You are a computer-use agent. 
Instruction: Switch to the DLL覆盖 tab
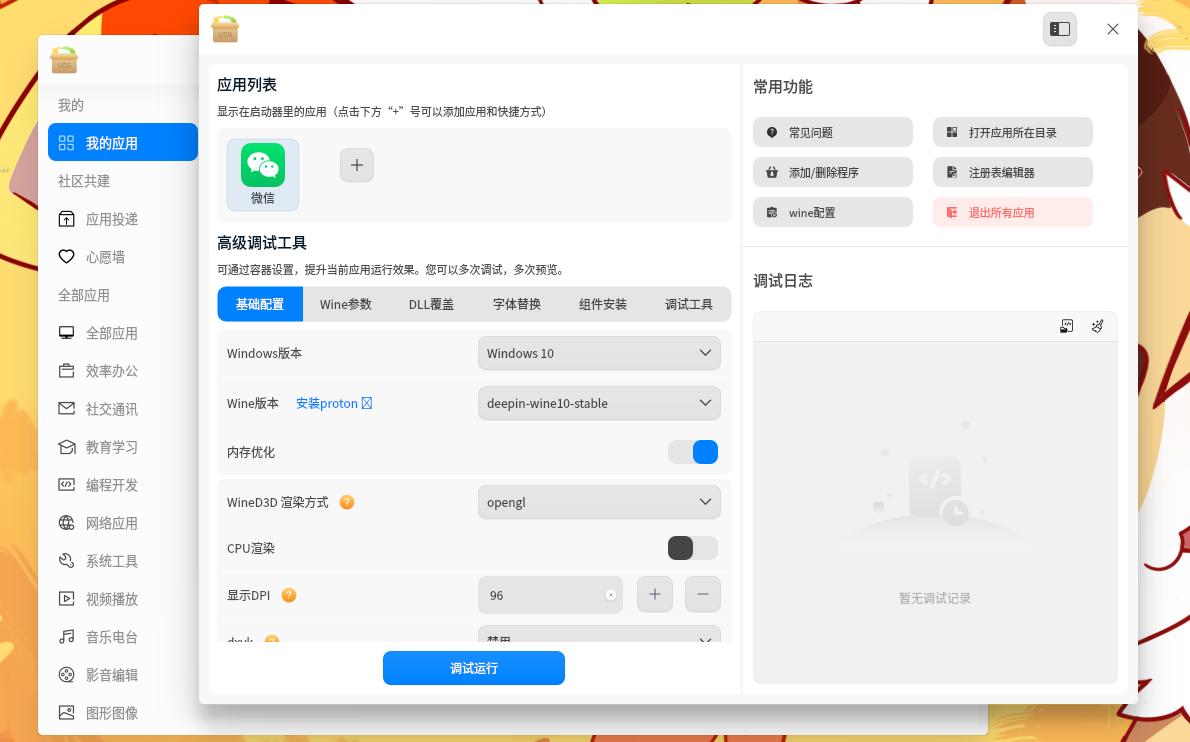pos(431,304)
